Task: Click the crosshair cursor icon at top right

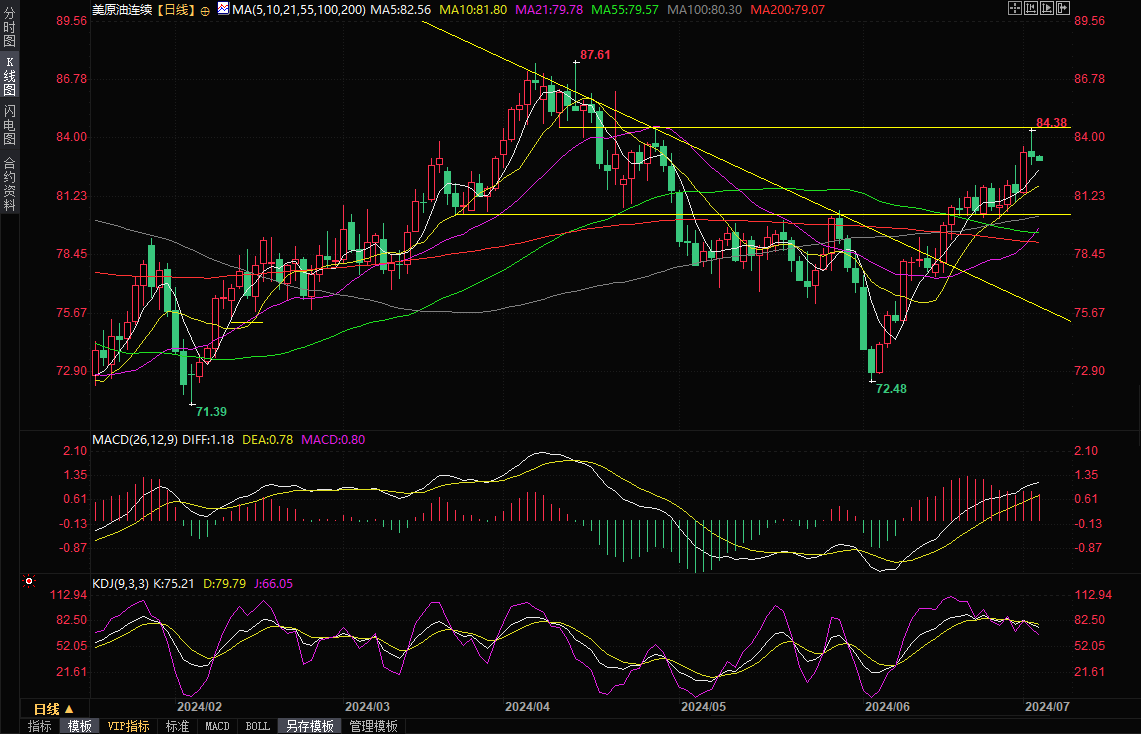Action: point(1014,9)
